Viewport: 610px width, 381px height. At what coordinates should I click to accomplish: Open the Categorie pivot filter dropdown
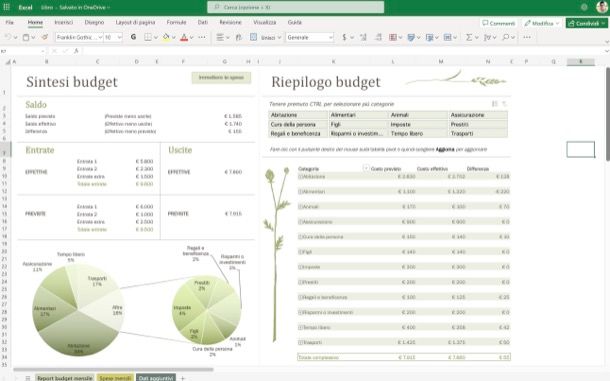click(x=366, y=169)
